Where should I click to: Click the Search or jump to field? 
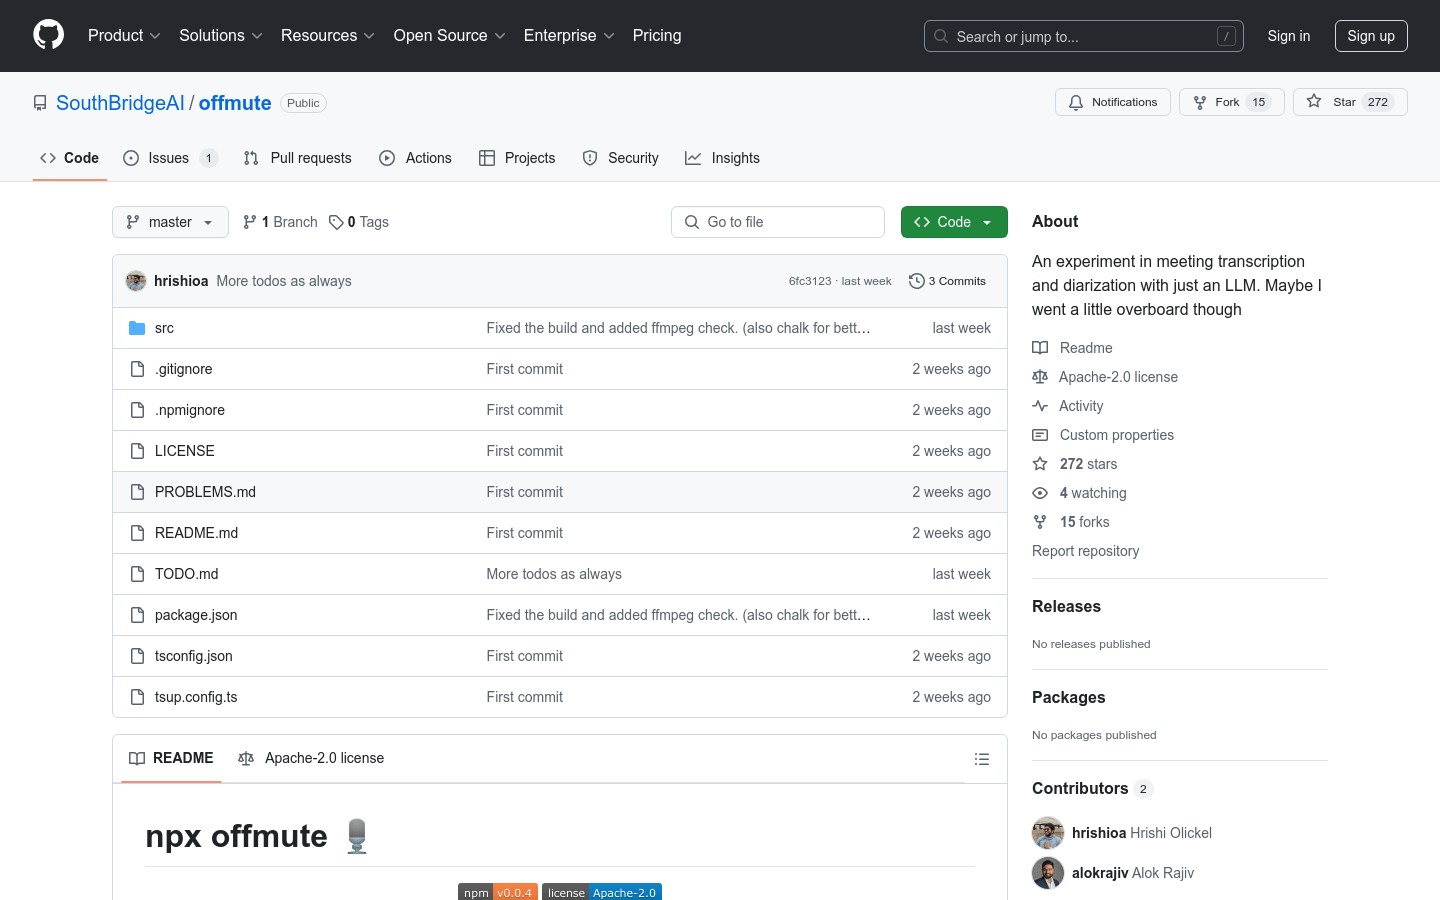click(1084, 36)
